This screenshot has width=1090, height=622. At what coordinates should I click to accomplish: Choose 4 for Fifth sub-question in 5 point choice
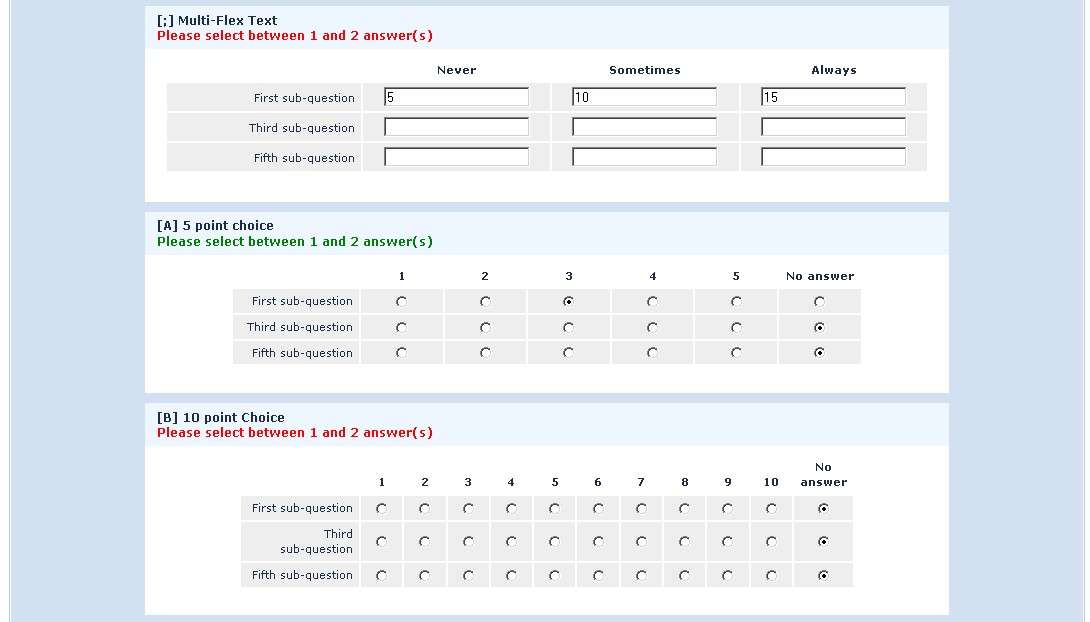(x=652, y=353)
